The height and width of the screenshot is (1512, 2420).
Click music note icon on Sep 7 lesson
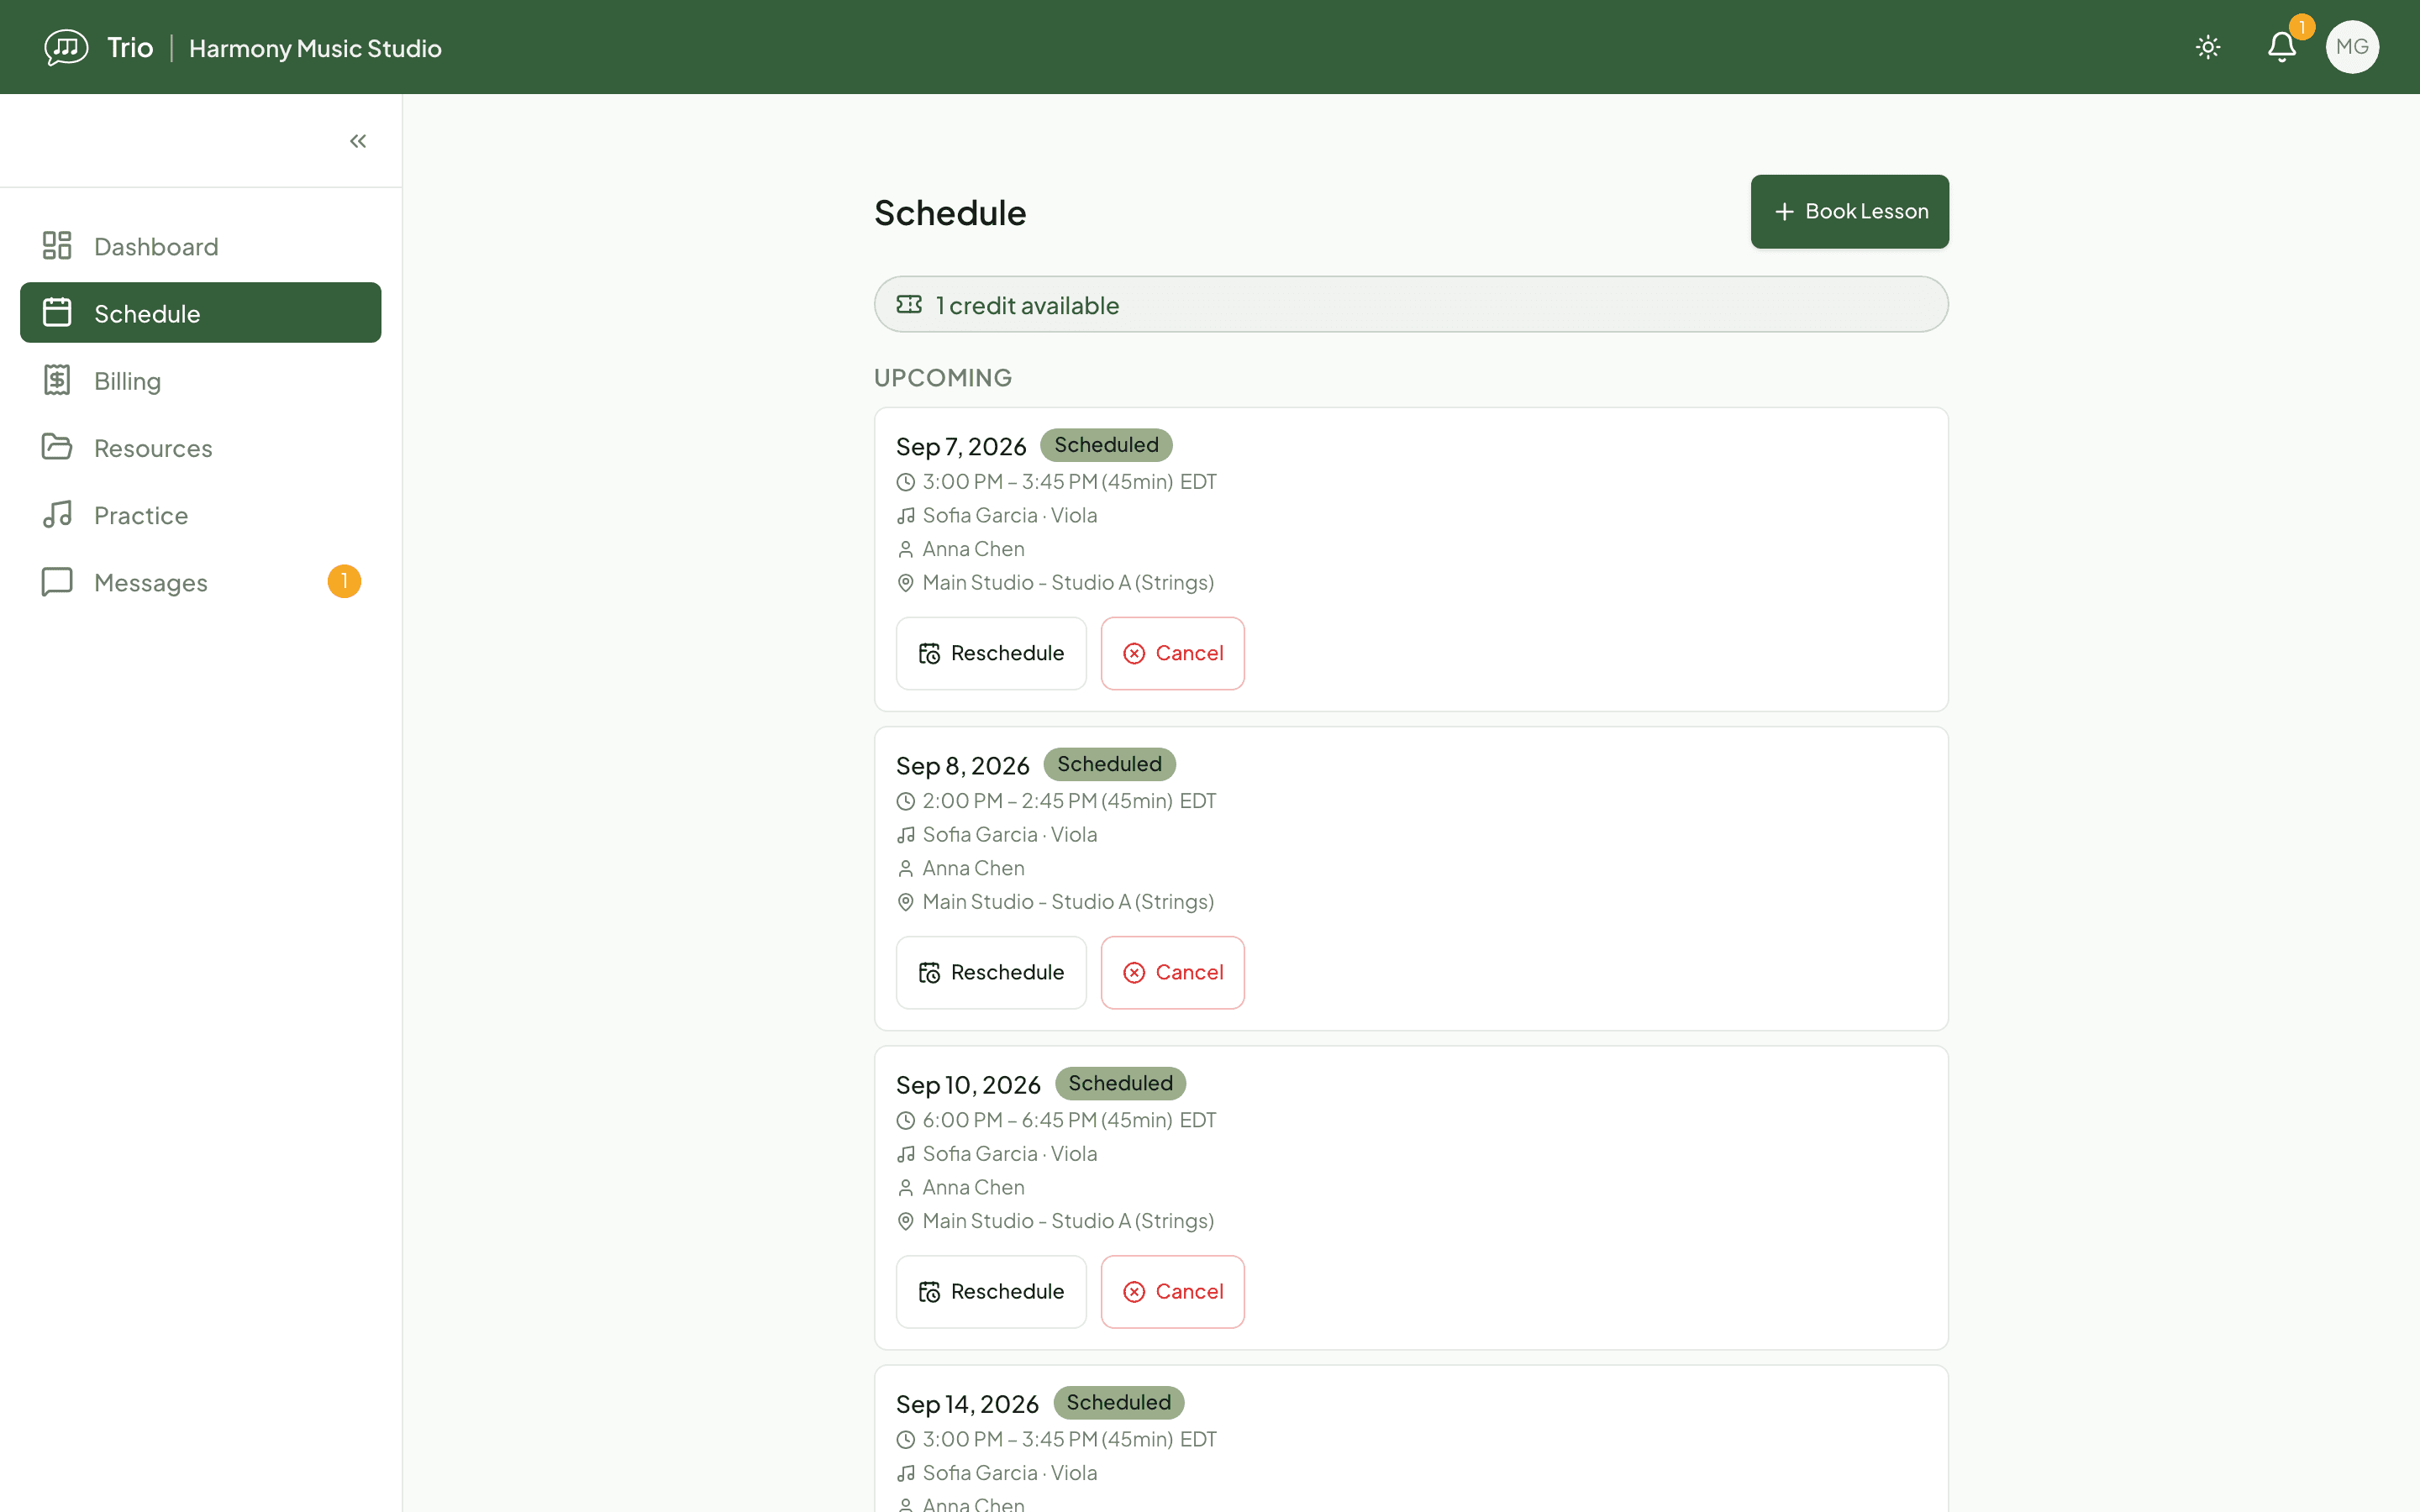(x=905, y=516)
